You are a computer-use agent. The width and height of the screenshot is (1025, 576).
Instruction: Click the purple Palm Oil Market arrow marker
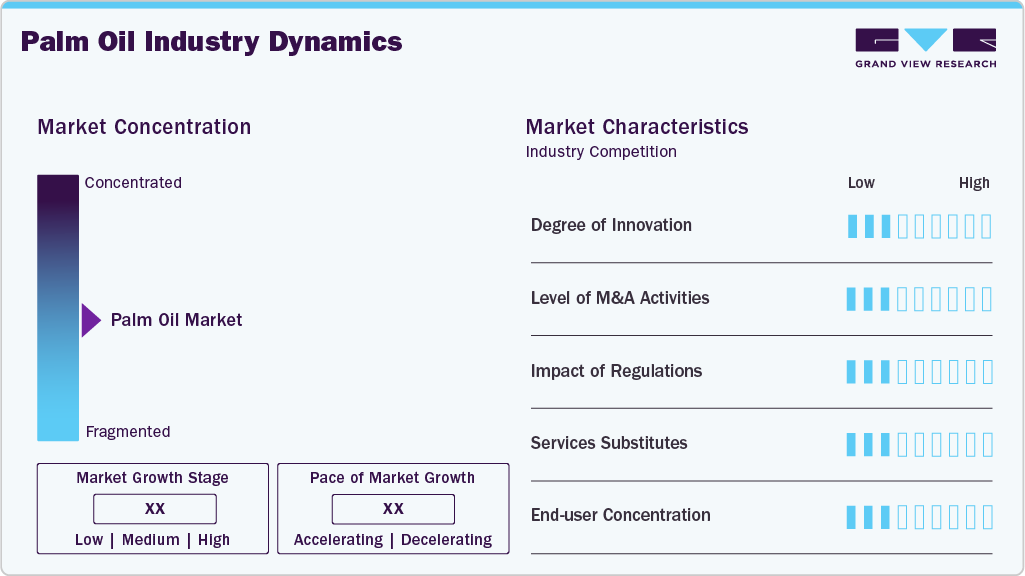click(x=91, y=320)
